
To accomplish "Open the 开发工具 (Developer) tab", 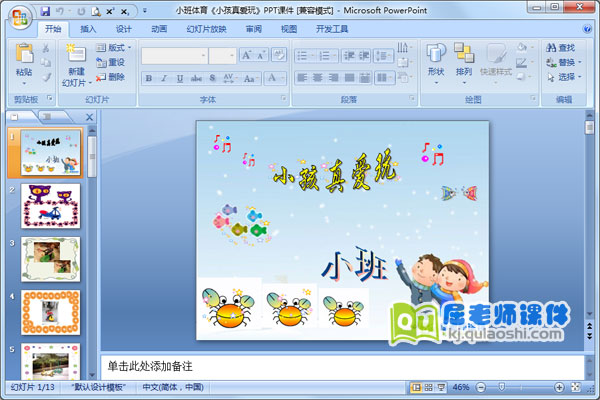I will click(332, 29).
